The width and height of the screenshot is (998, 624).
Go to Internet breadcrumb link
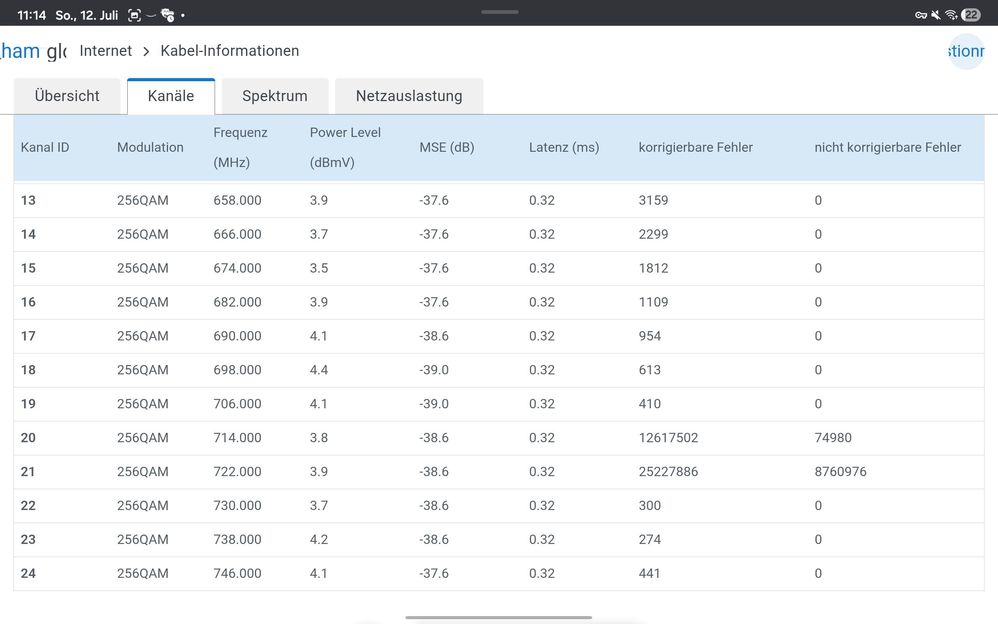pyautogui.click(x=106, y=51)
